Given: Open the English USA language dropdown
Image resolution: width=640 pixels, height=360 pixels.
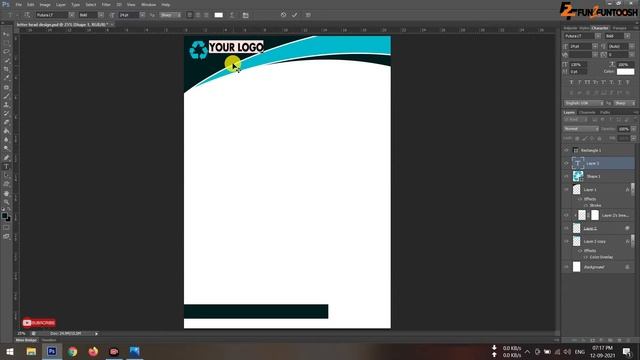Looking at the screenshot, I should coord(584,103).
